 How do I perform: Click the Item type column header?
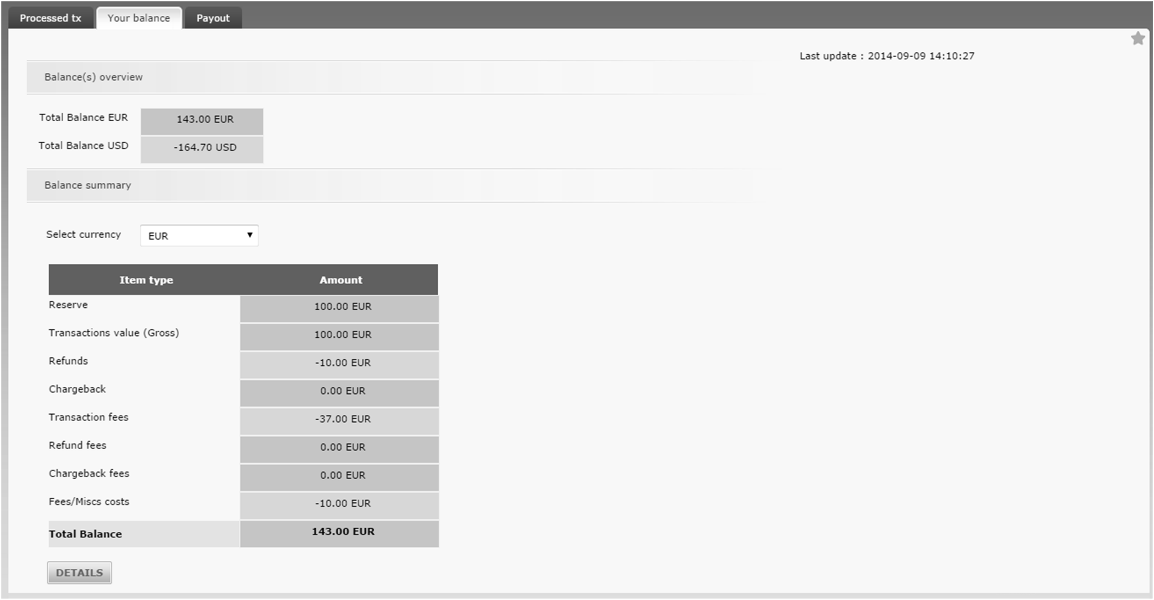point(146,280)
